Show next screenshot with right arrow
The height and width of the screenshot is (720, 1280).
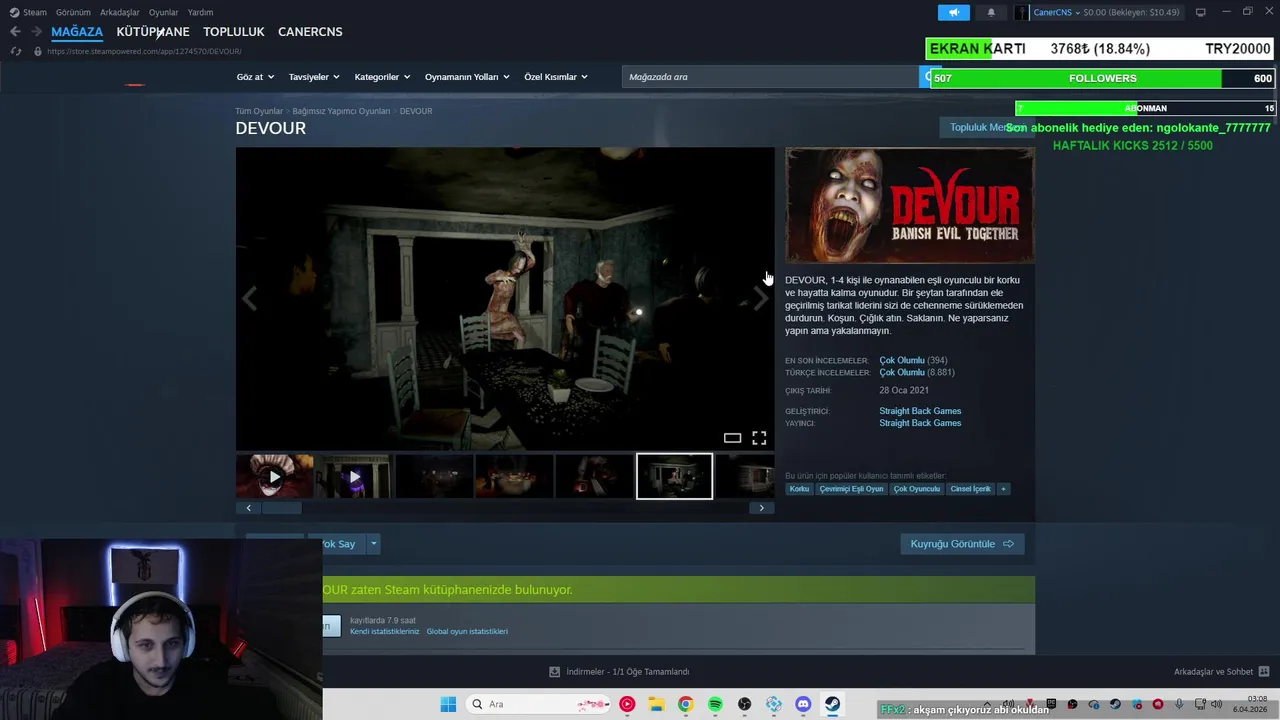coord(761,297)
